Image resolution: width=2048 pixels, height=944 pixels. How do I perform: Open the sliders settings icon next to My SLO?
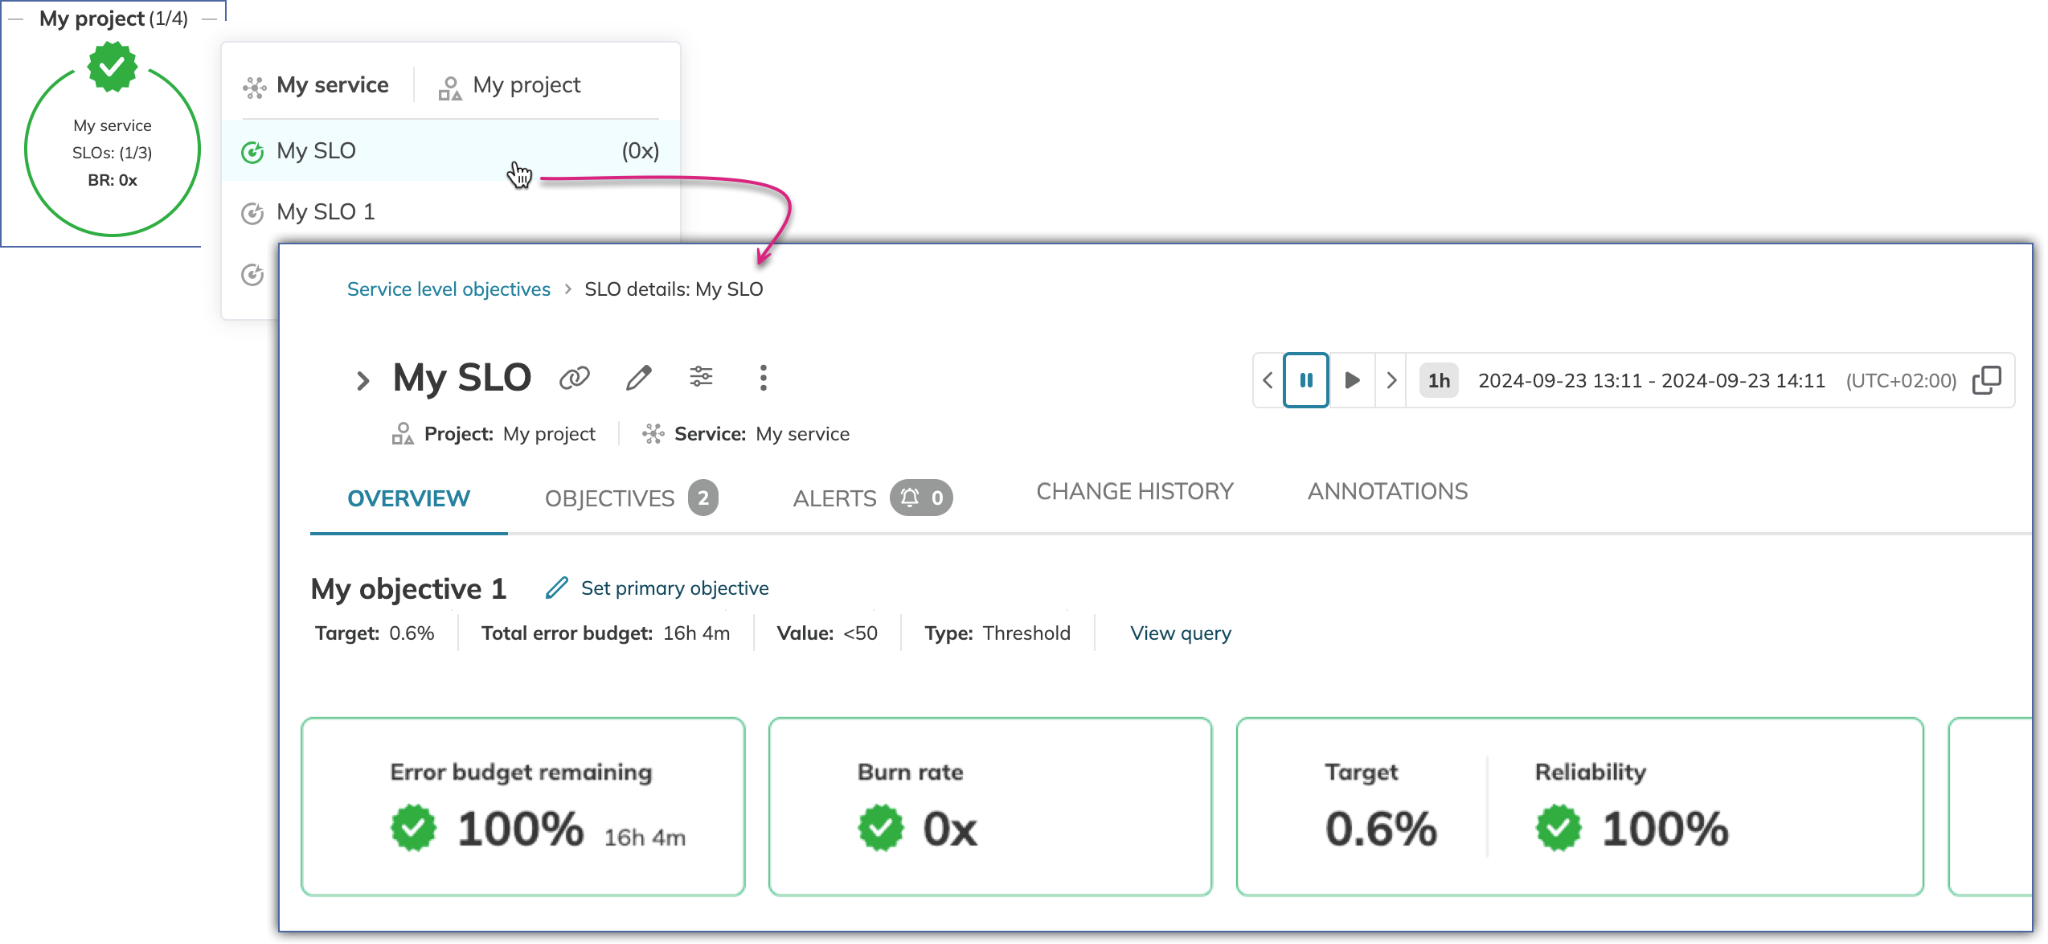[701, 377]
